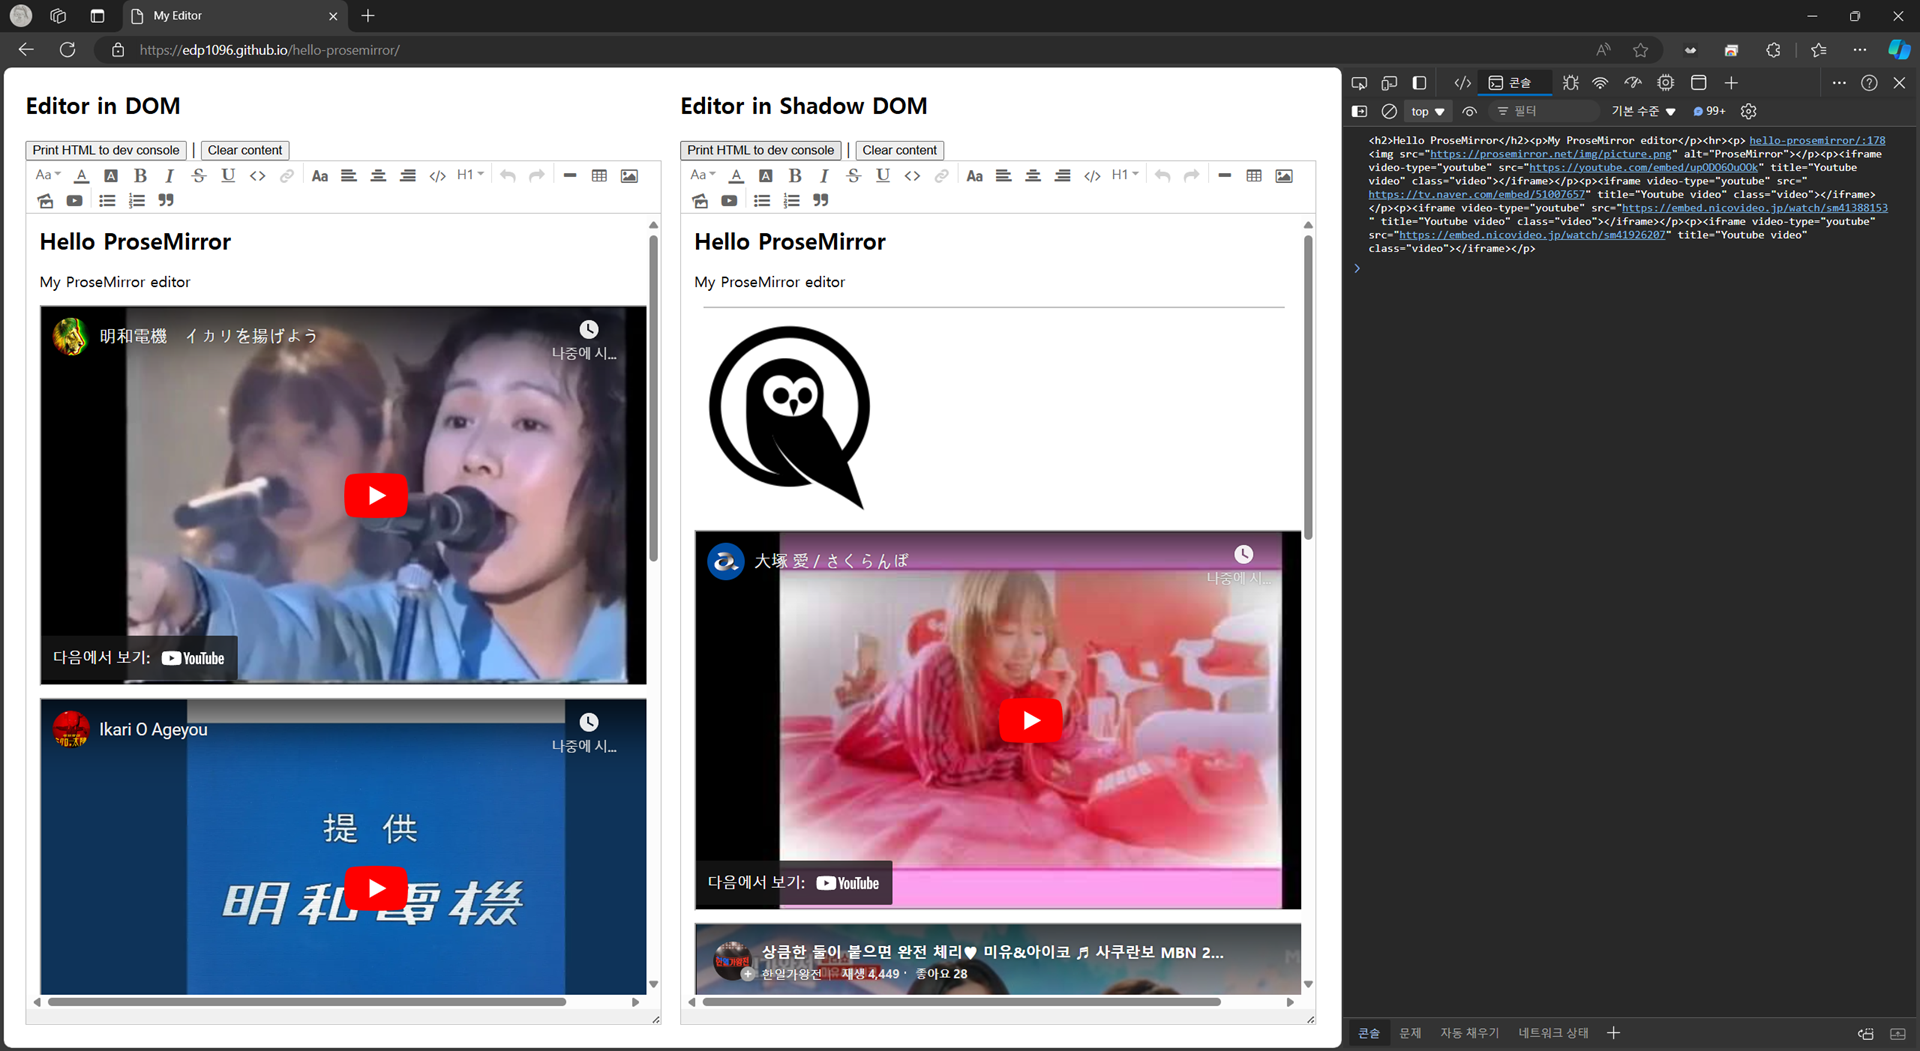Apply underline in the DOM editor toolbar
1920x1051 pixels.
[228, 176]
